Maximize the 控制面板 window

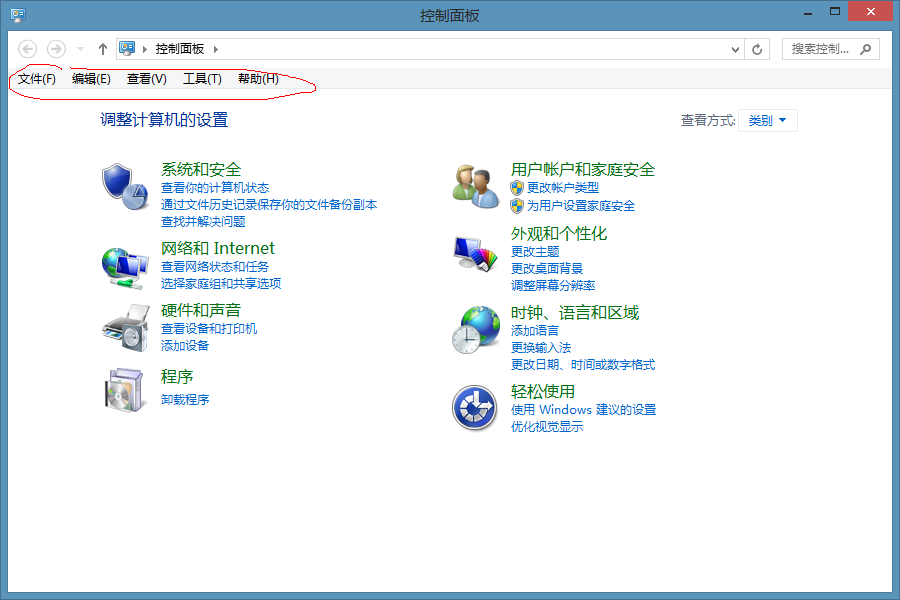click(835, 11)
